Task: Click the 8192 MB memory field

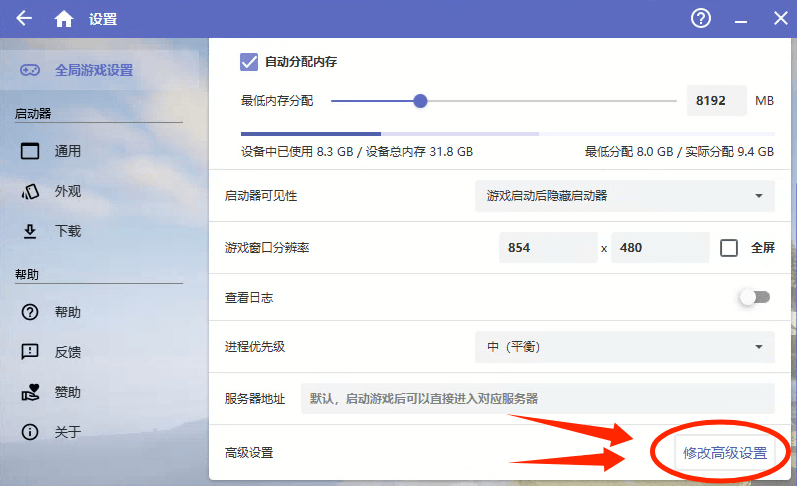Action: point(717,101)
